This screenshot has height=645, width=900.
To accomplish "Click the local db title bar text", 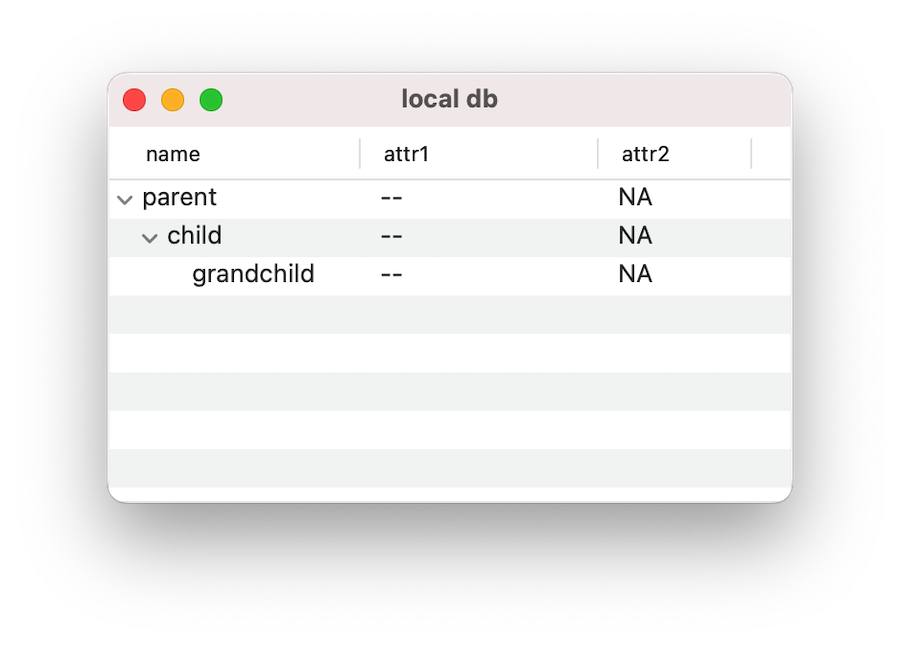I will click(x=449, y=100).
